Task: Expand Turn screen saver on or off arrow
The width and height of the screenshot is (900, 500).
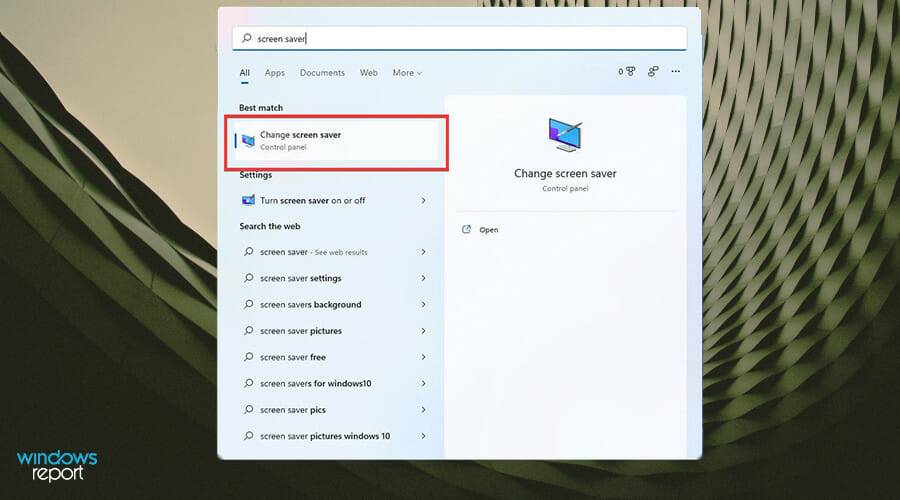Action: tap(424, 200)
